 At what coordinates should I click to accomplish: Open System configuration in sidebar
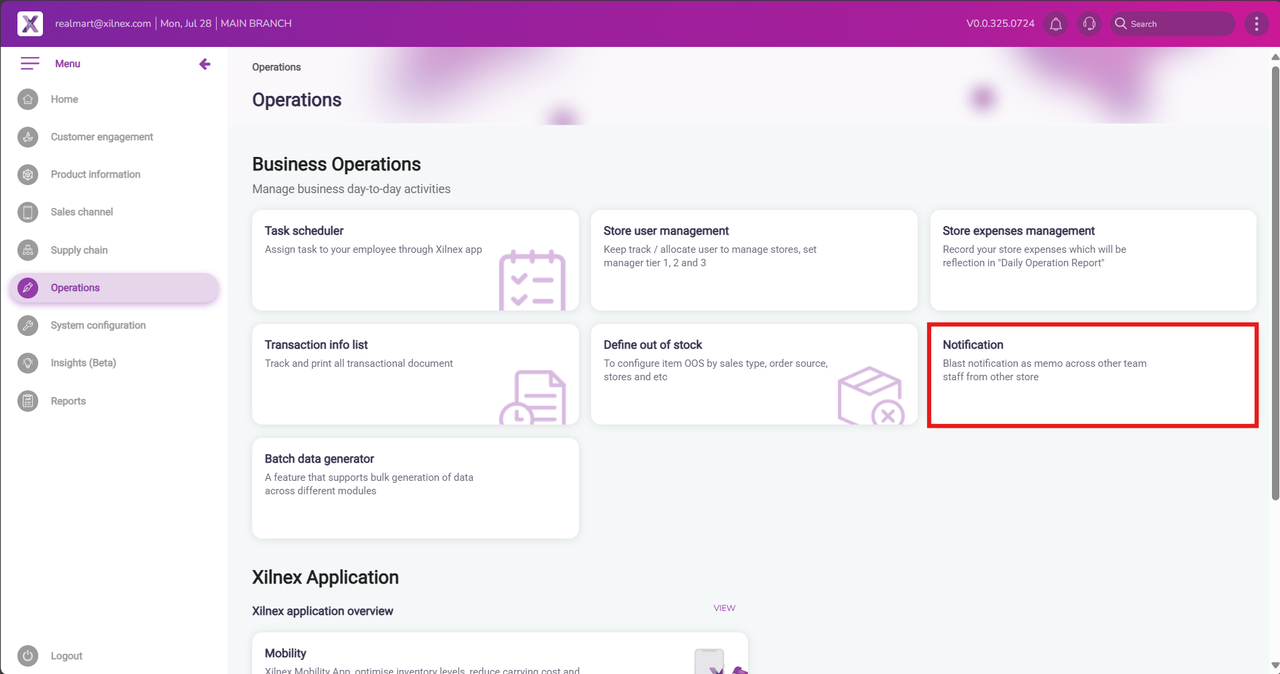pos(98,325)
